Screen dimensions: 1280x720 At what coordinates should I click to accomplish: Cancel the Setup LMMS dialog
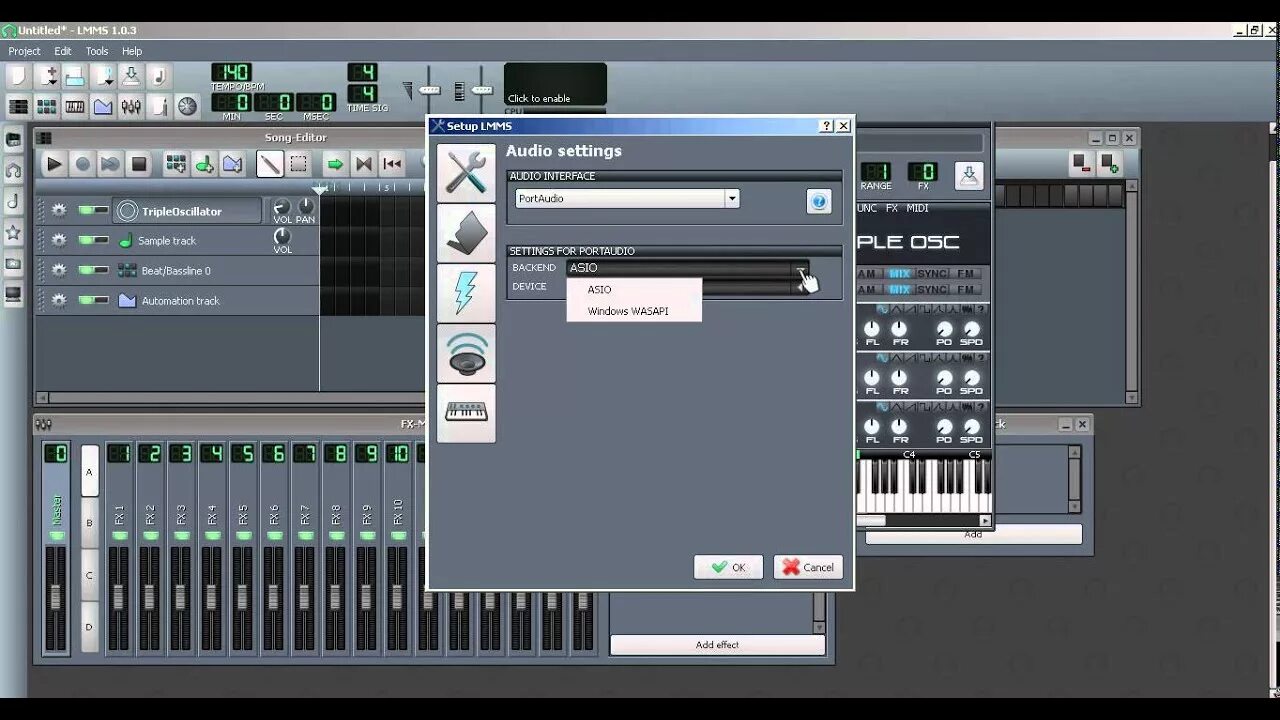click(x=808, y=567)
